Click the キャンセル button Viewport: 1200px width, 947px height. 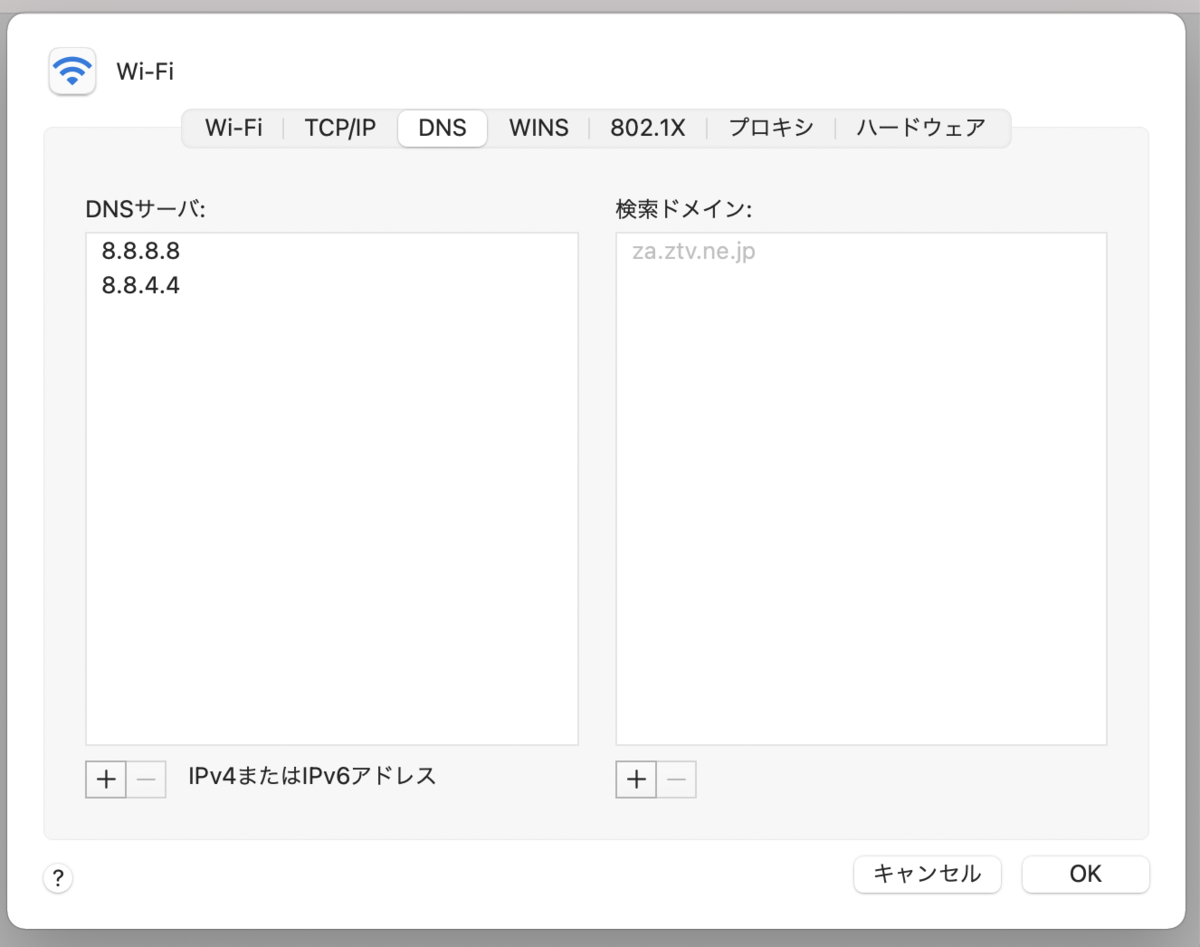(927, 874)
